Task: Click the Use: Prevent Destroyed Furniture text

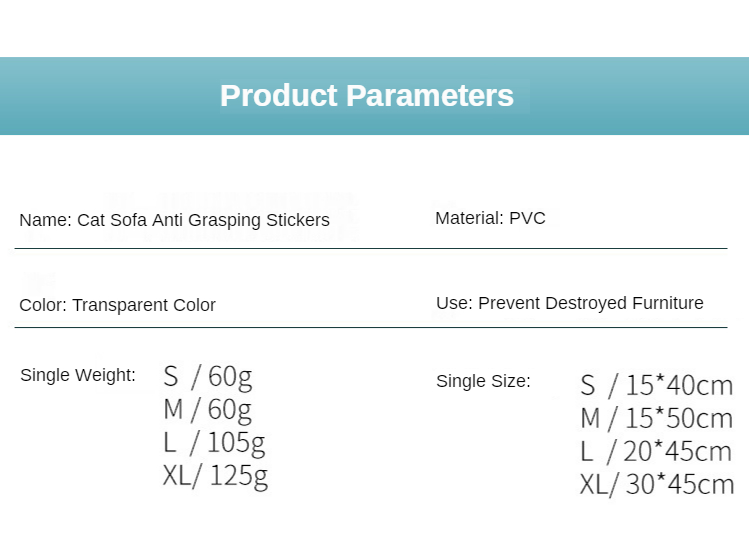Action: (569, 303)
